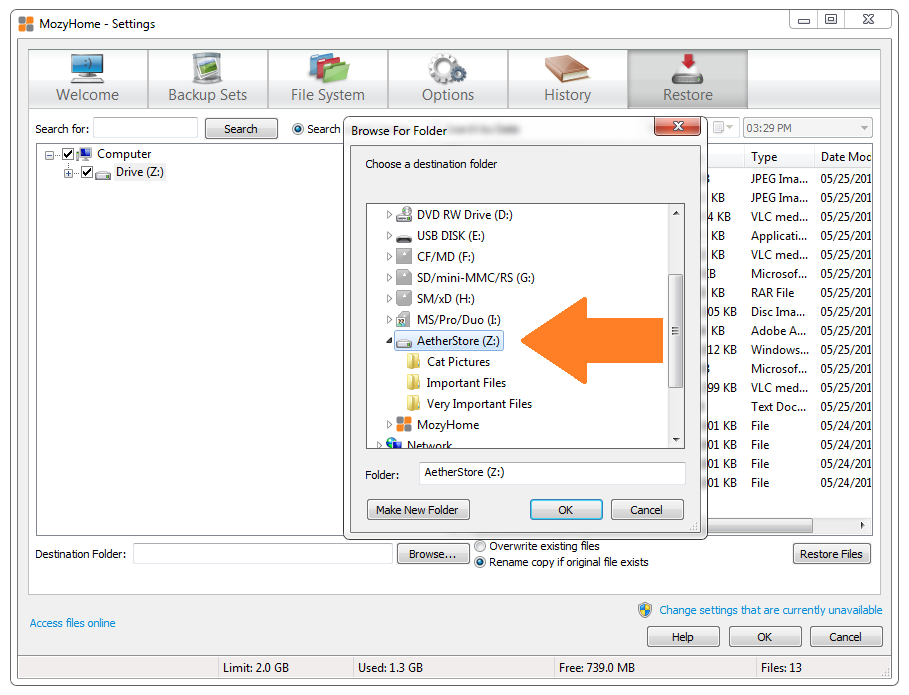Viewport: 909px width, 695px height.
Task: Toggle the Drive (Z:) checkbox
Action: [87, 172]
